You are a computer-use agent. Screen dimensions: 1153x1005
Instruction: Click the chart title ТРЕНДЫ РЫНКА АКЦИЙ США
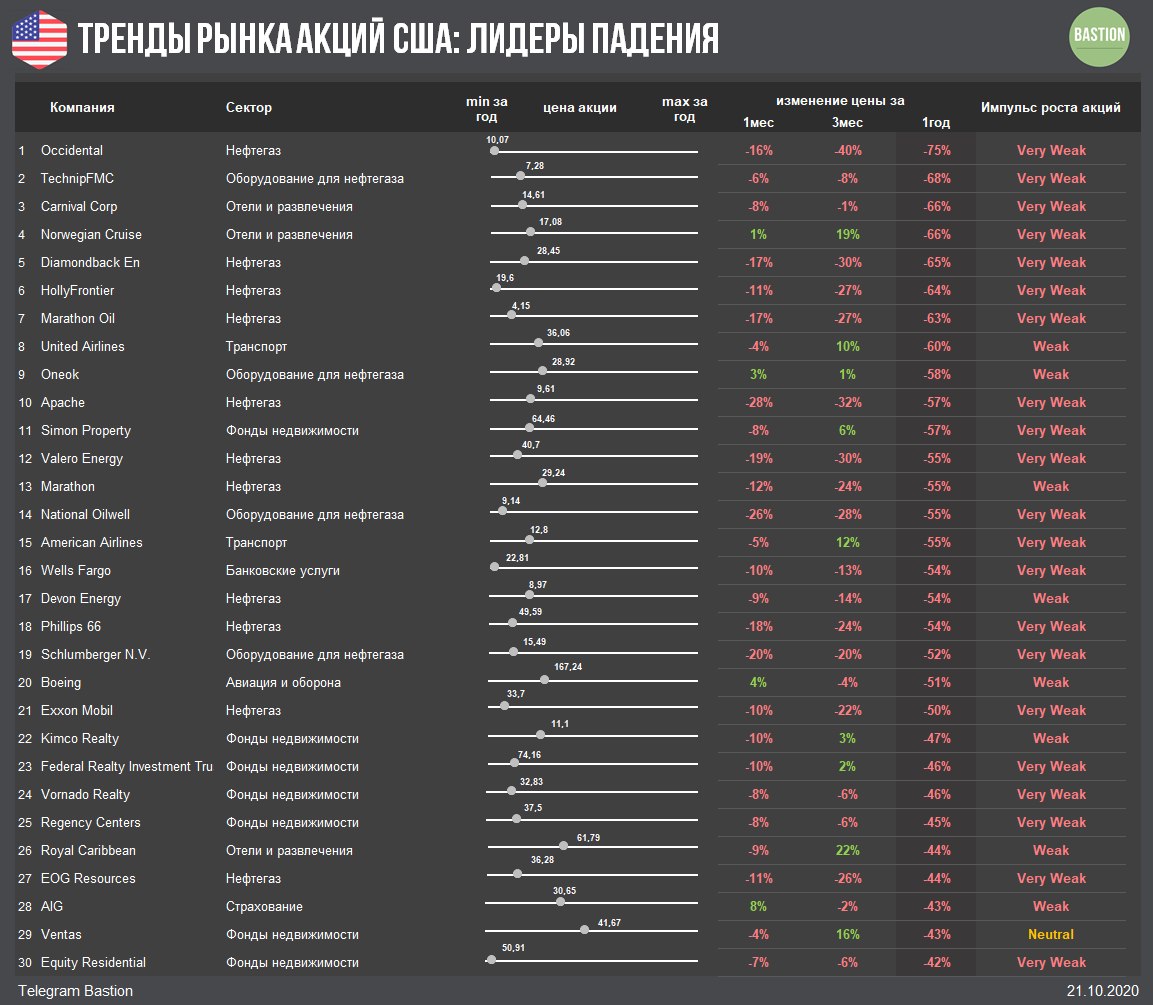(x=399, y=38)
